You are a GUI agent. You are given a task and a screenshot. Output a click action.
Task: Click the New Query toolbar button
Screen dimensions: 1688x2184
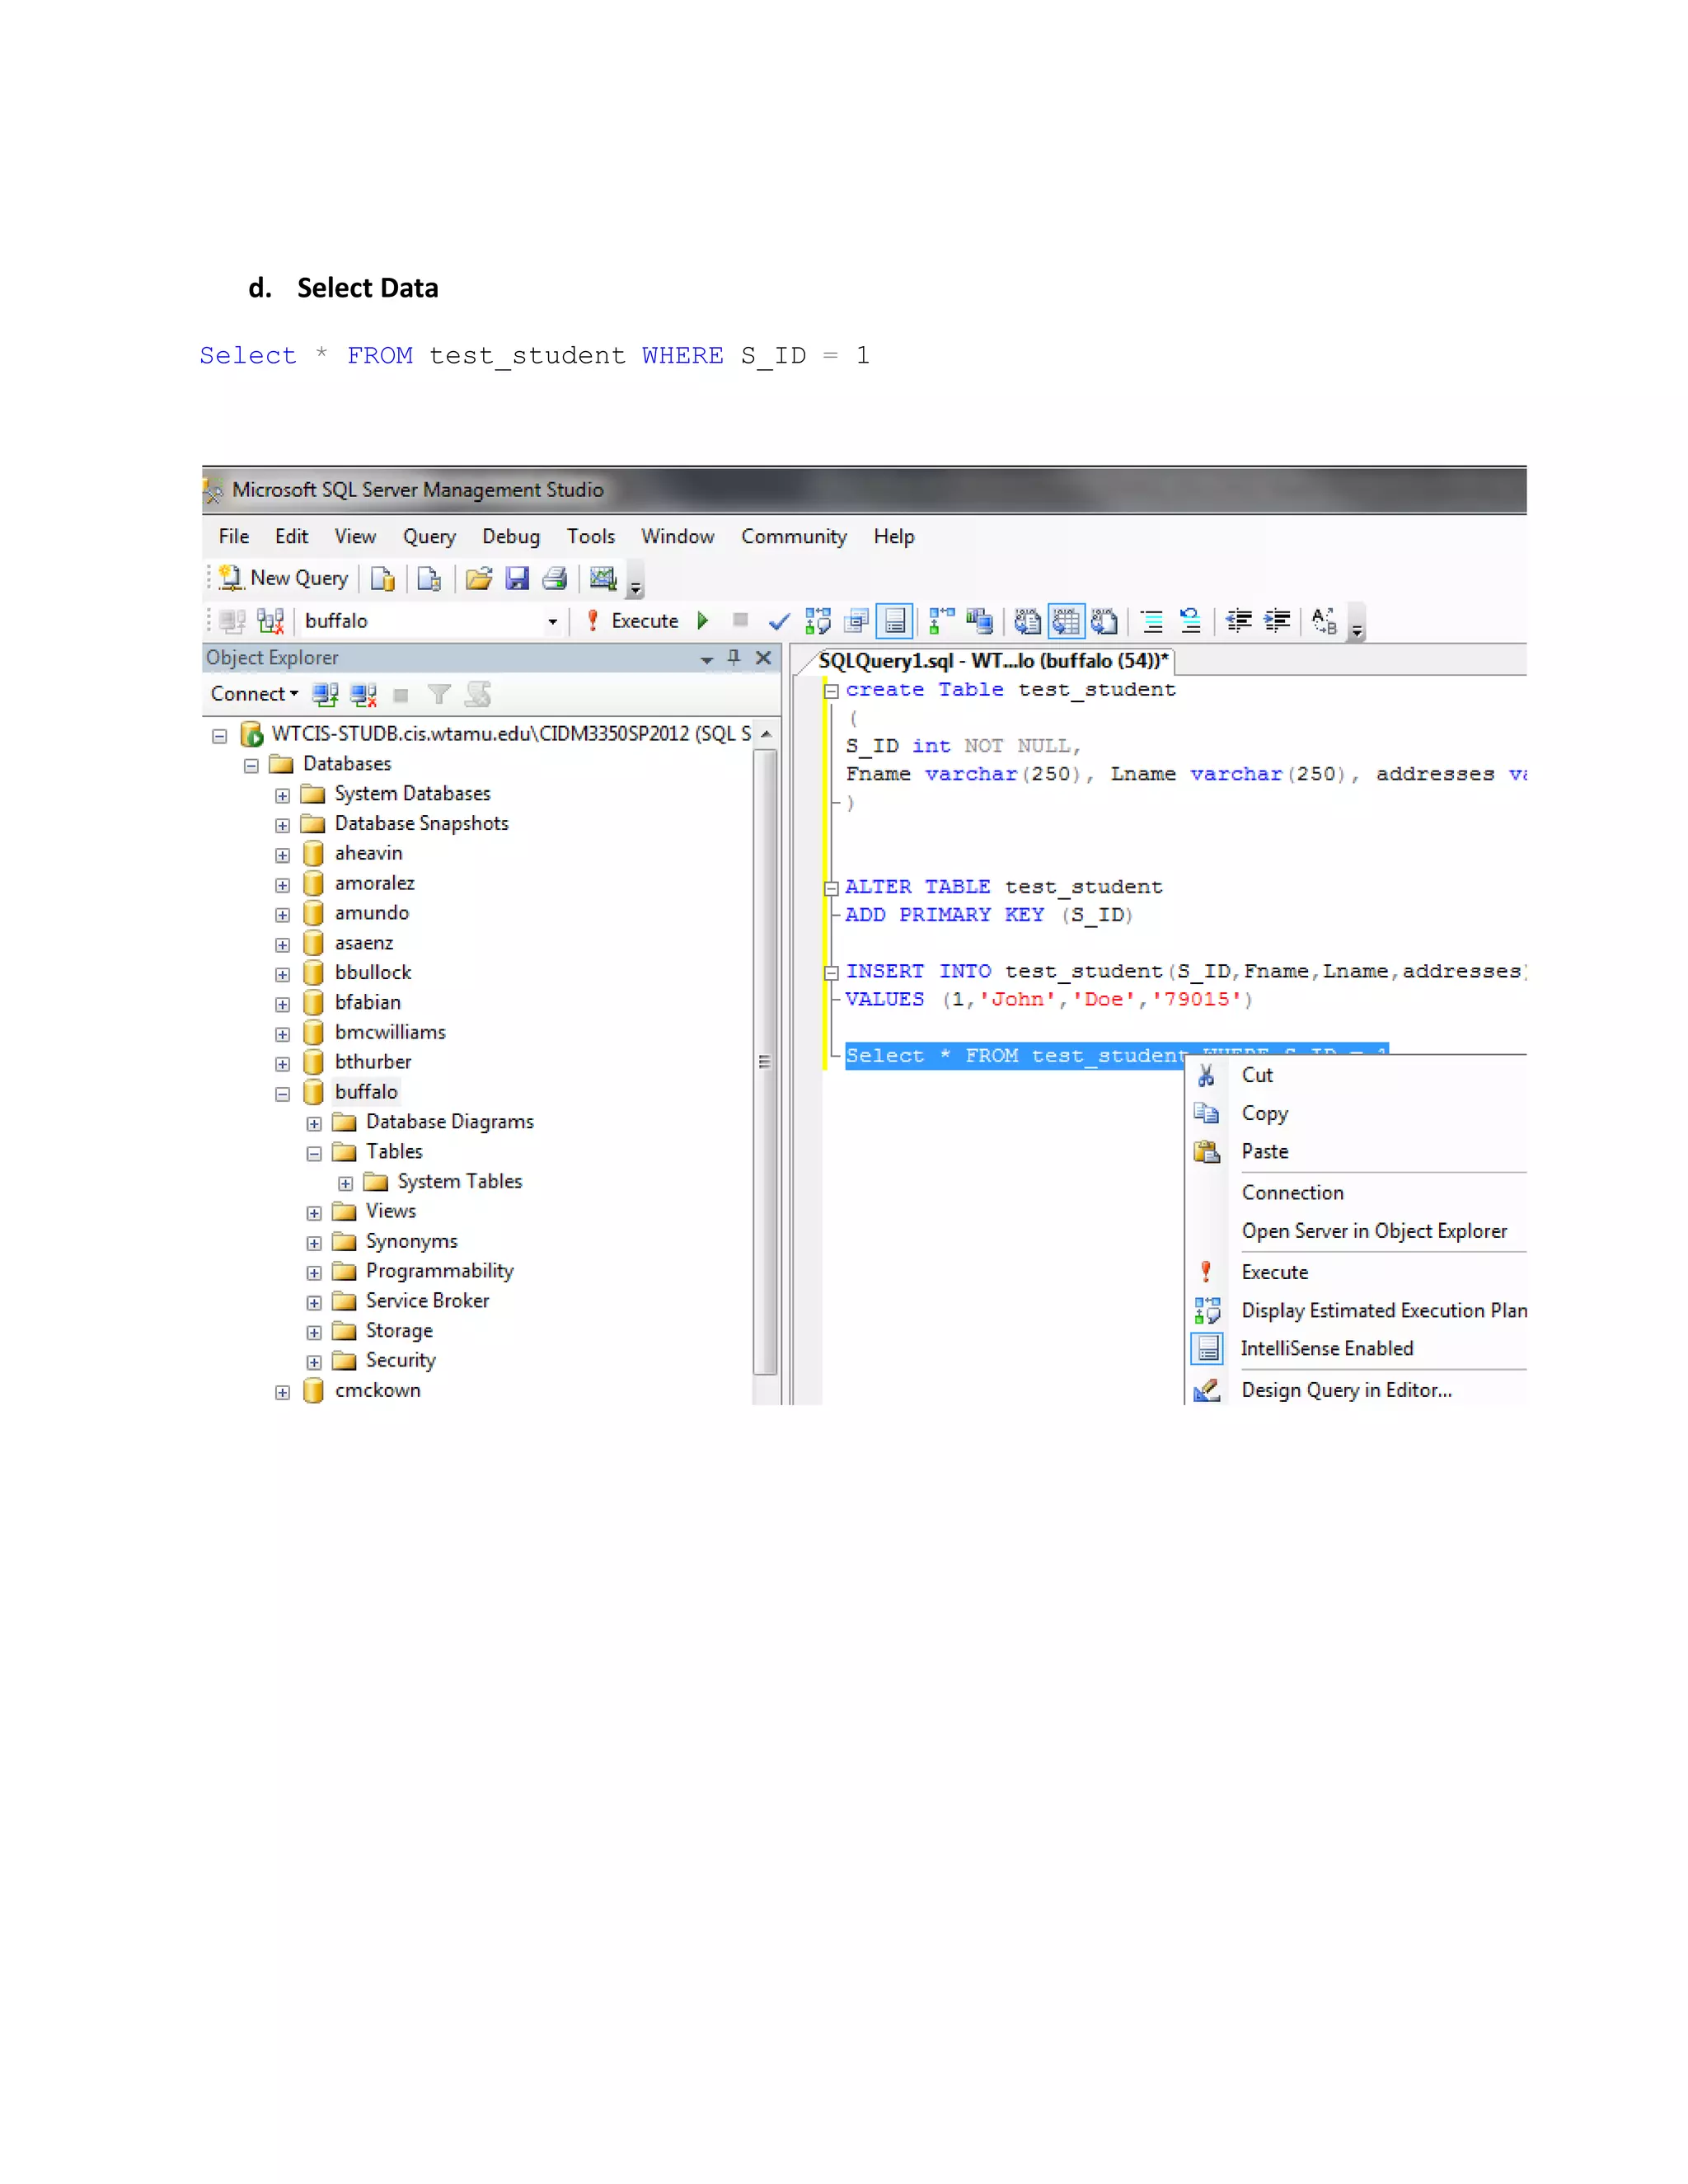(x=284, y=578)
